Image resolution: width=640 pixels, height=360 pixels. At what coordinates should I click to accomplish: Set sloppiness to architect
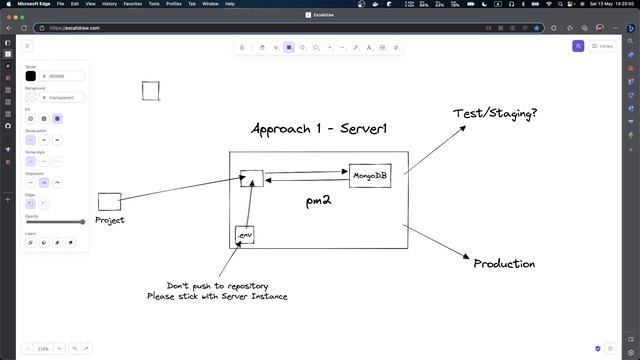tap(31, 182)
